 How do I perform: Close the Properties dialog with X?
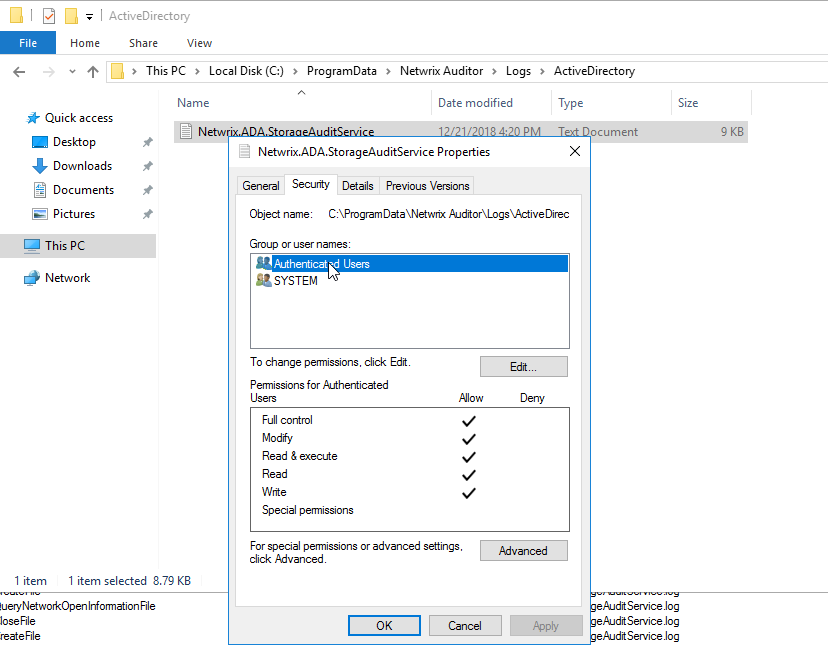(x=575, y=152)
